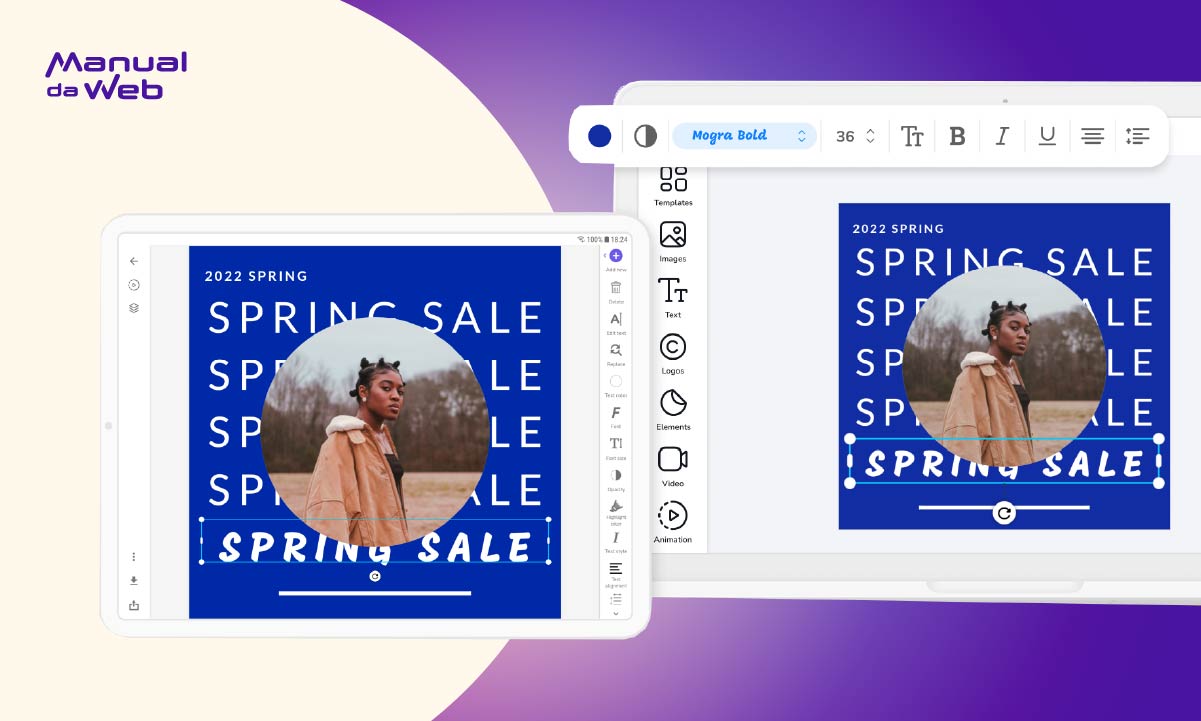Click the center align icon in floating toolbar
The height and width of the screenshot is (721, 1201).
(1092, 136)
